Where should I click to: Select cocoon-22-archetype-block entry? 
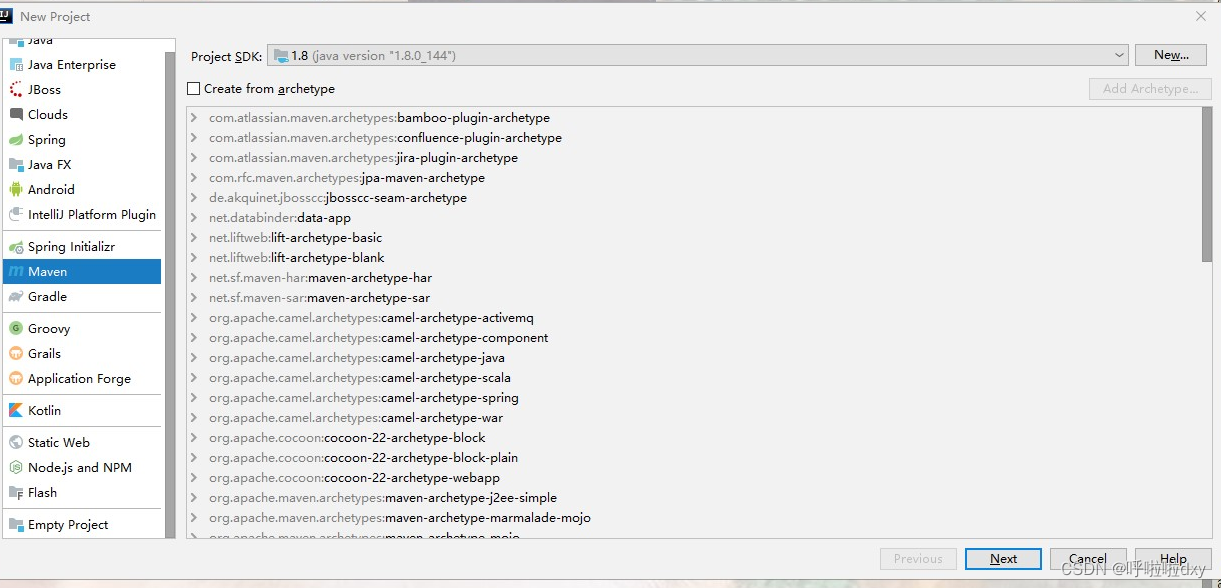[347, 437]
